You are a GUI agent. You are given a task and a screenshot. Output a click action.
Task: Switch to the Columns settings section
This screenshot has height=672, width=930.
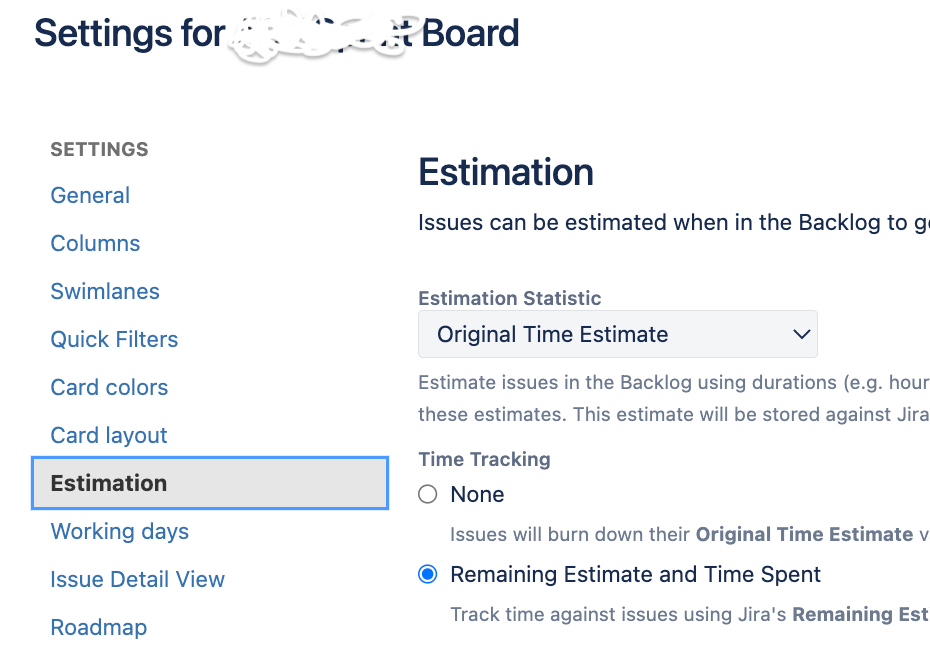point(95,243)
